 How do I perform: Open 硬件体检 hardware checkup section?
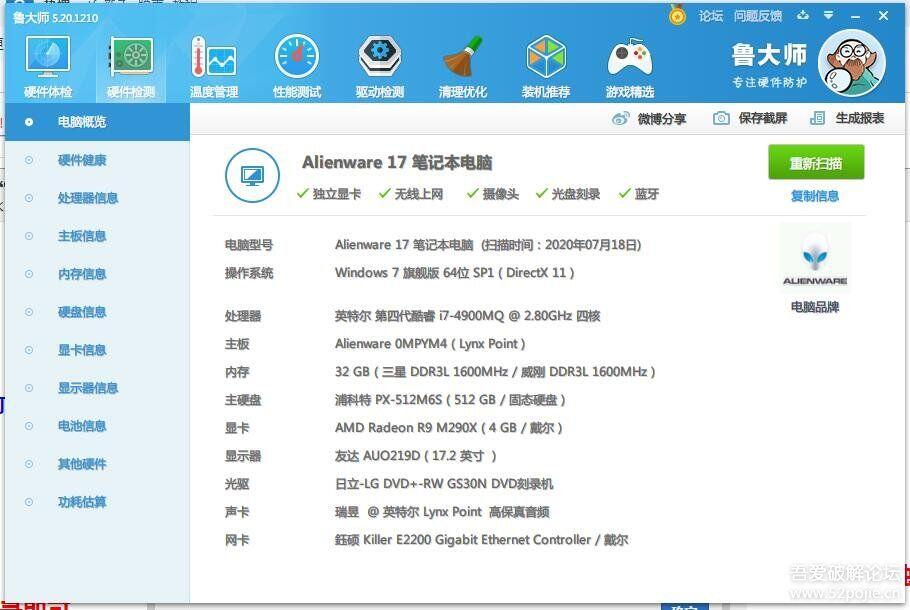[x=47, y=66]
